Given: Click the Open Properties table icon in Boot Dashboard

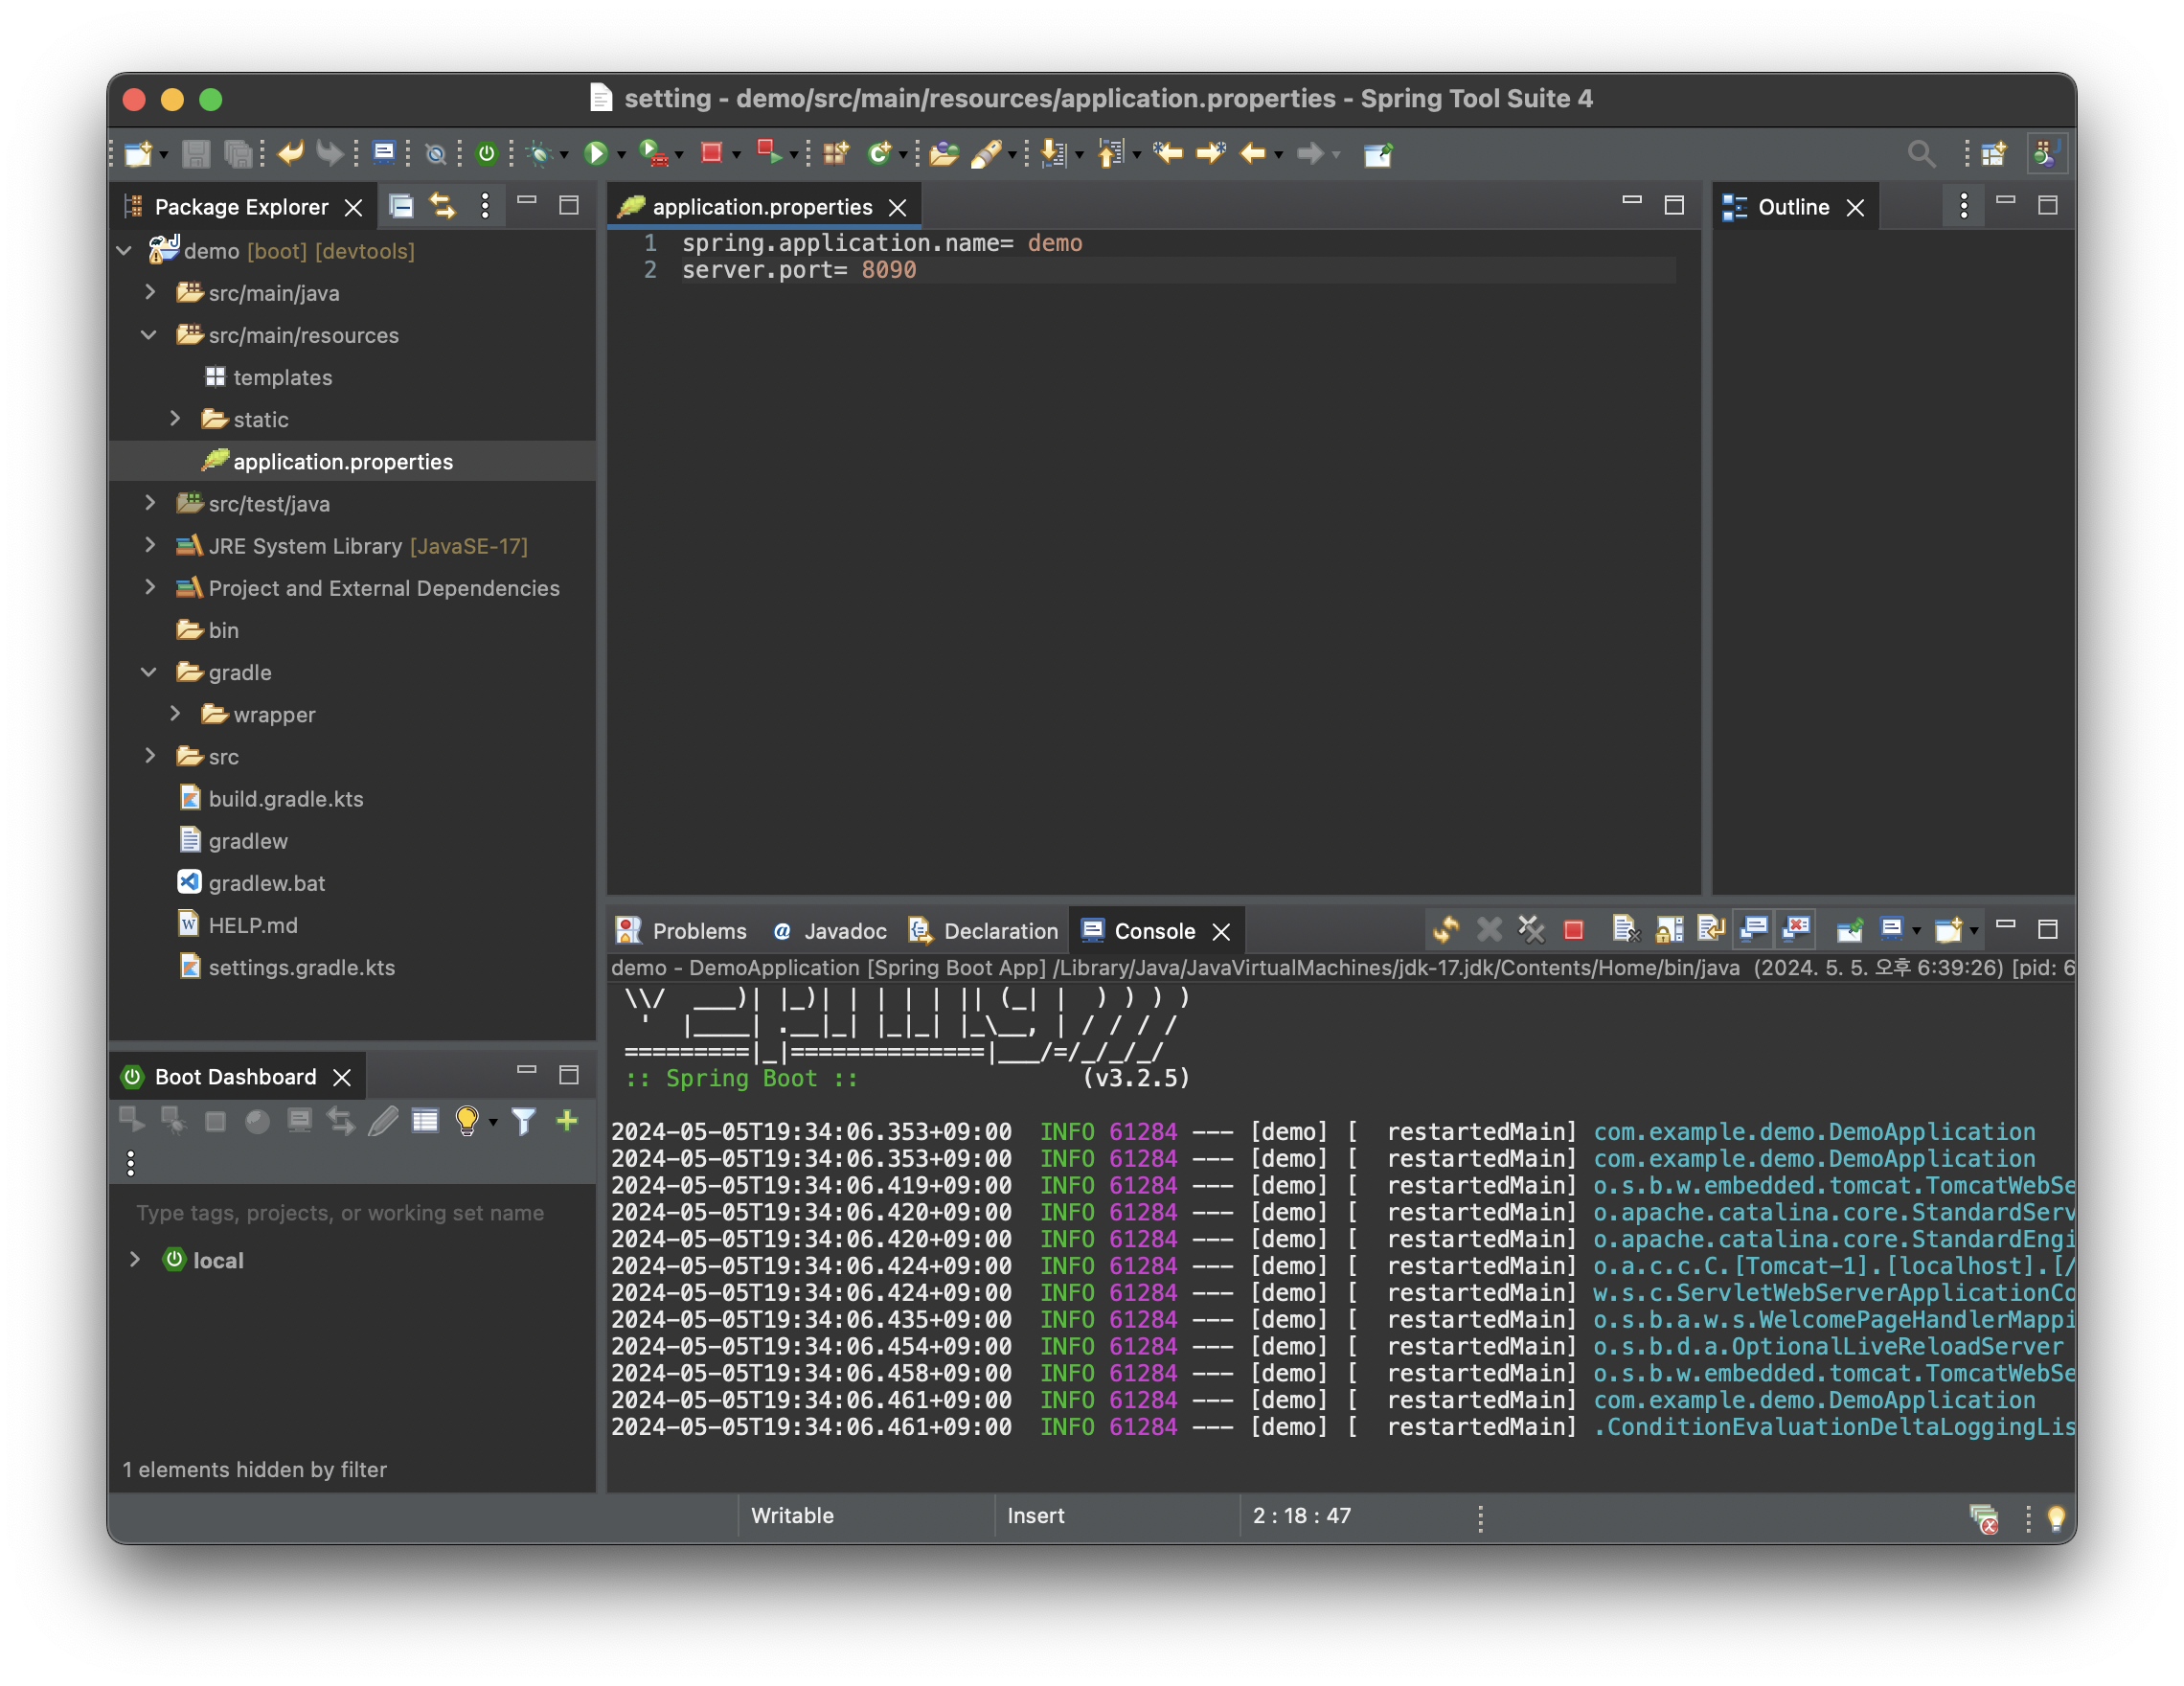Looking at the screenshot, I should click(x=425, y=1121).
